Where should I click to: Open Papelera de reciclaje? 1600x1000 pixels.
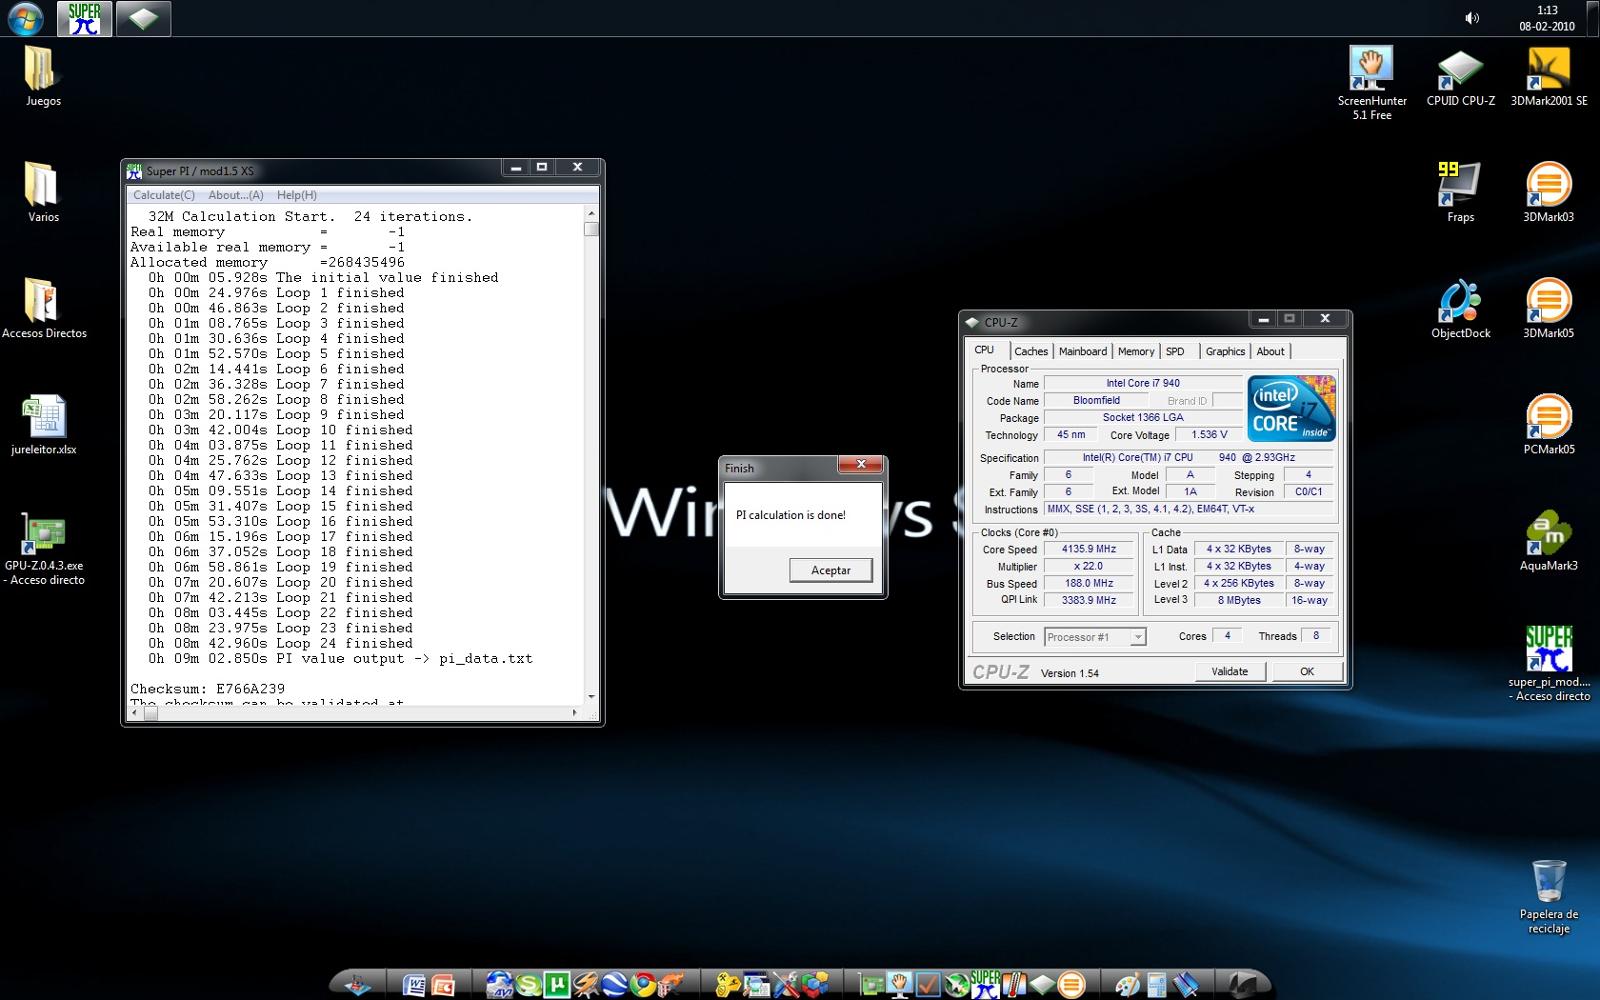[x=1548, y=897]
